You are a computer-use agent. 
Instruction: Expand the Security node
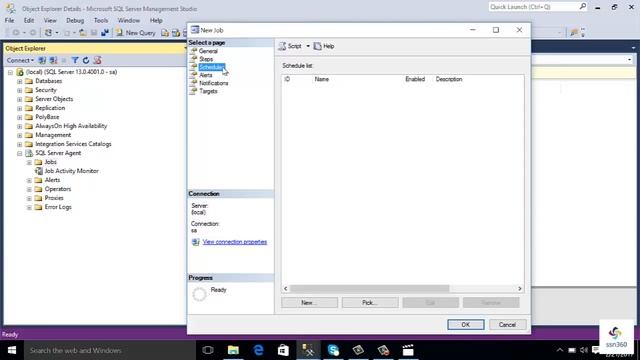pyautogui.click(x=20, y=90)
